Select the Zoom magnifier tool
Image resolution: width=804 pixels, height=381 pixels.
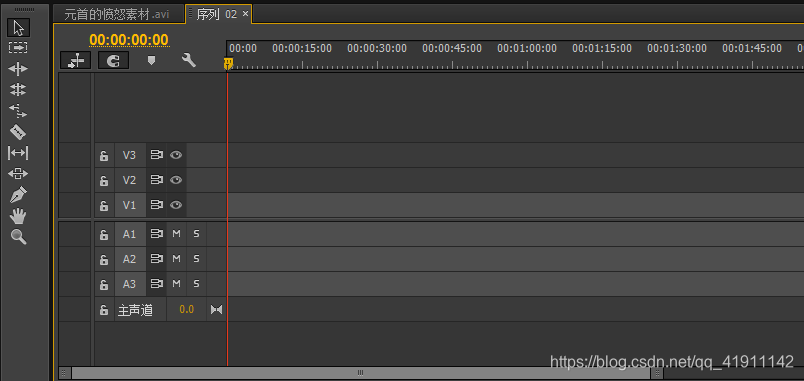(x=18, y=236)
